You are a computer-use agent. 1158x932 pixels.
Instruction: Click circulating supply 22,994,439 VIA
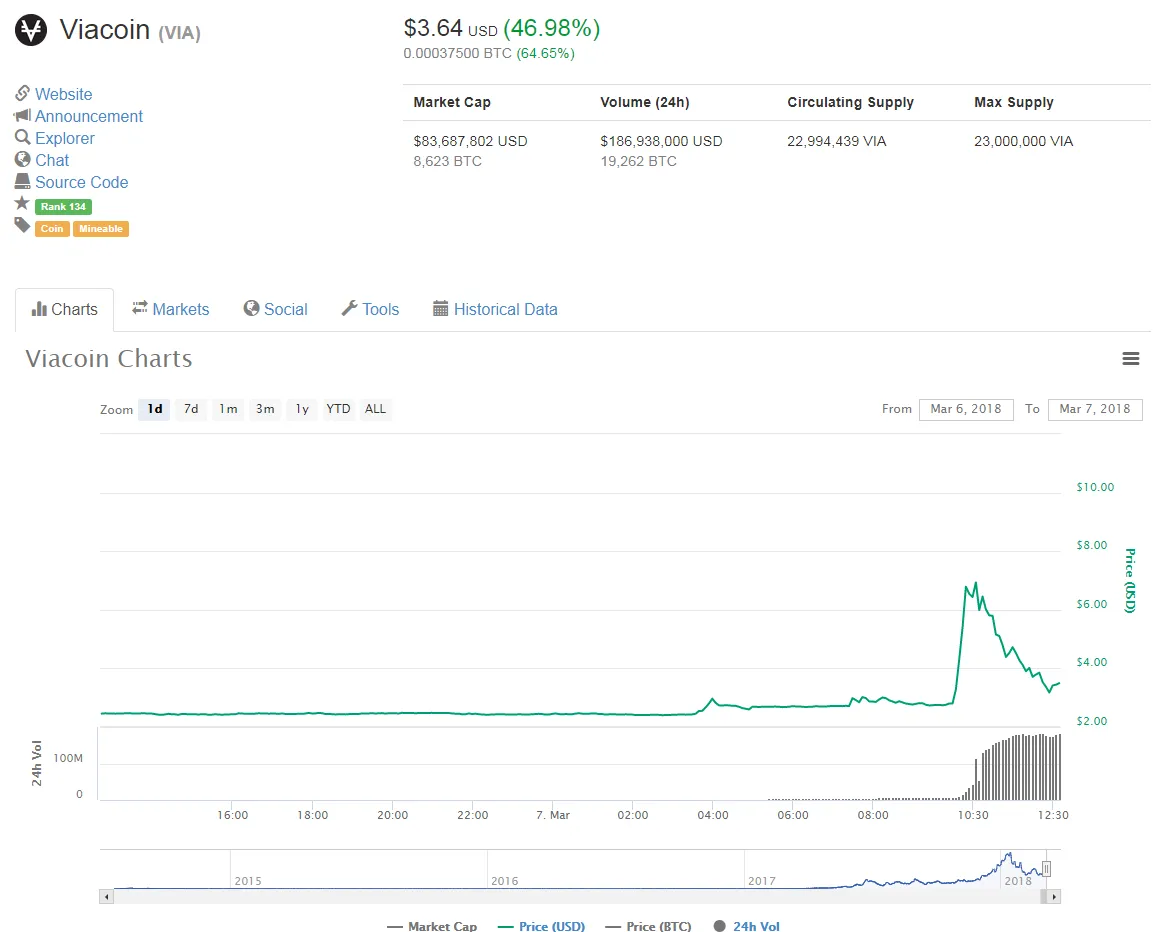pyautogui.click(x=837, y=141)
